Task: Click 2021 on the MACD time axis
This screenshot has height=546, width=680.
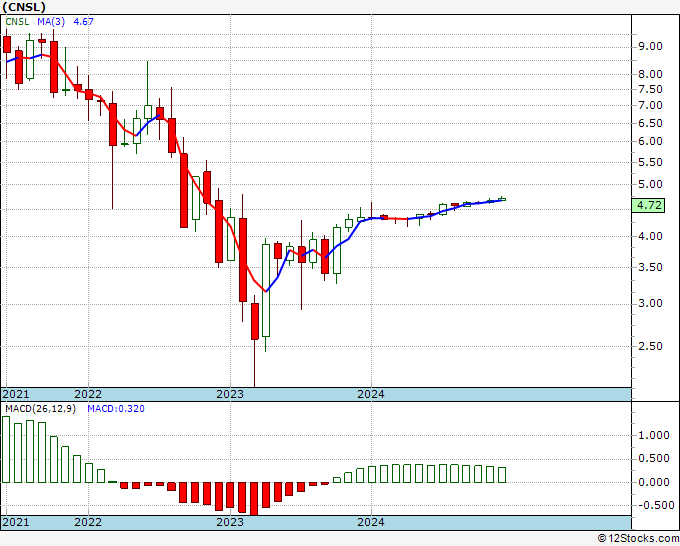Action: pyautogui.click(x=16, y=522)
